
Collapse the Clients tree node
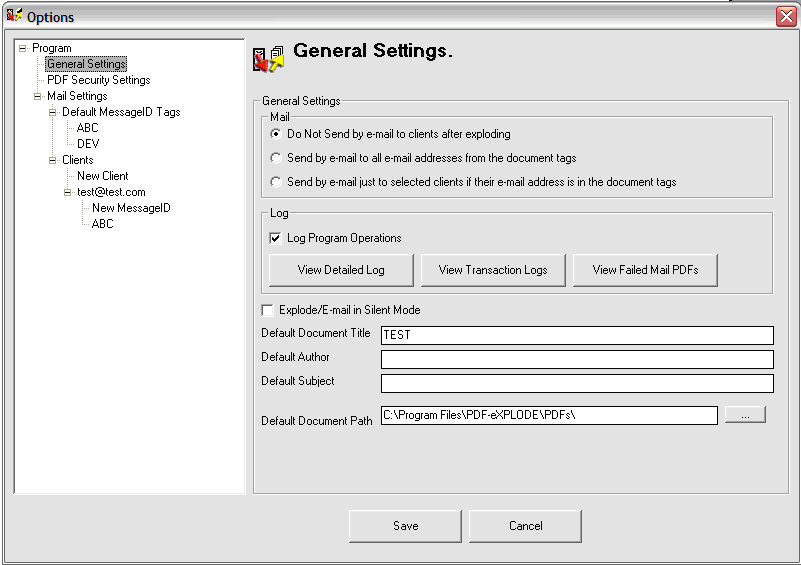pos(52,160)
